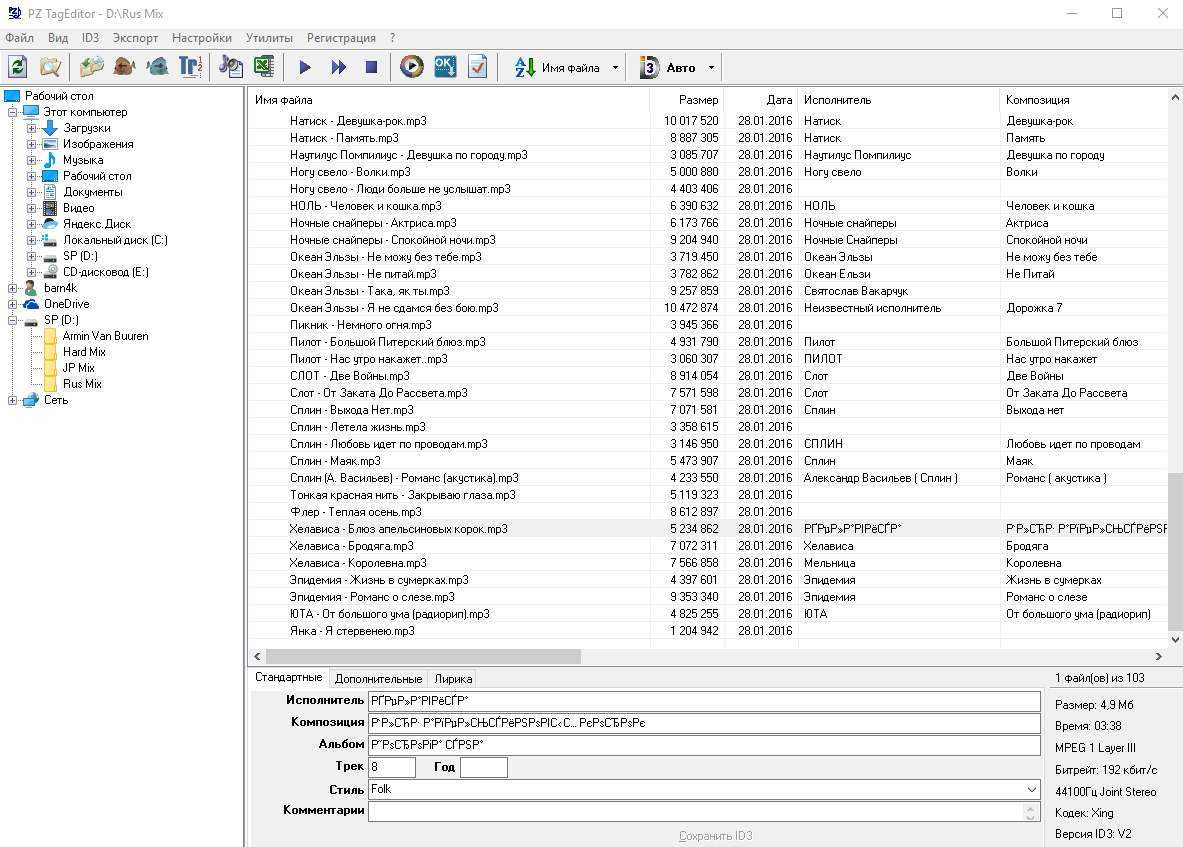The width and height of the screenshot is (1183, 847).
Task: Switch to the 'Лирика' tab
Action: coord(453,679)
